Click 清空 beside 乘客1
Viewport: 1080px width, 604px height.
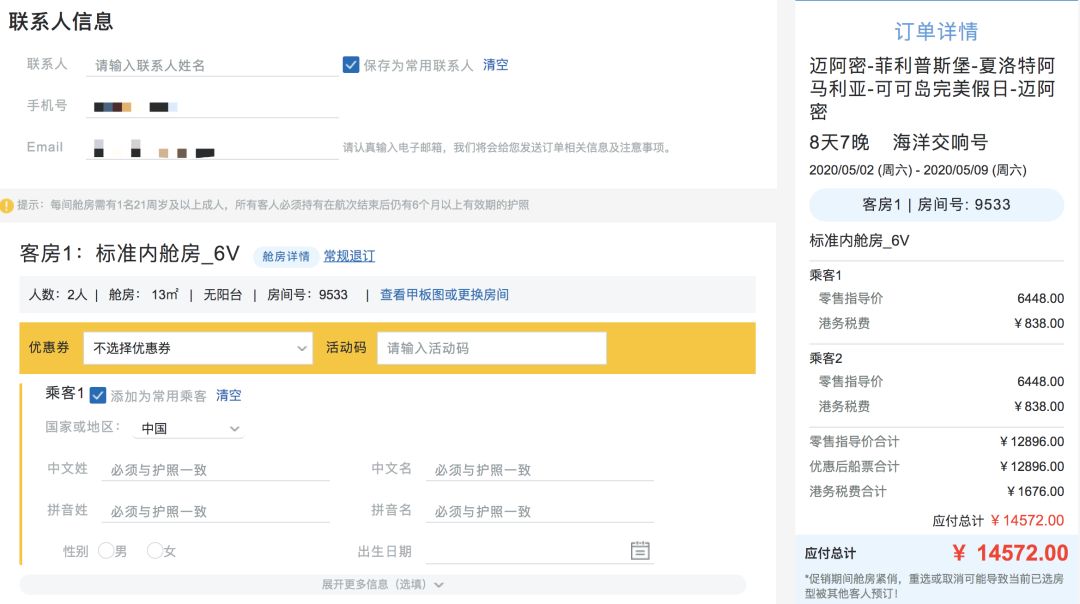point(229,395)
